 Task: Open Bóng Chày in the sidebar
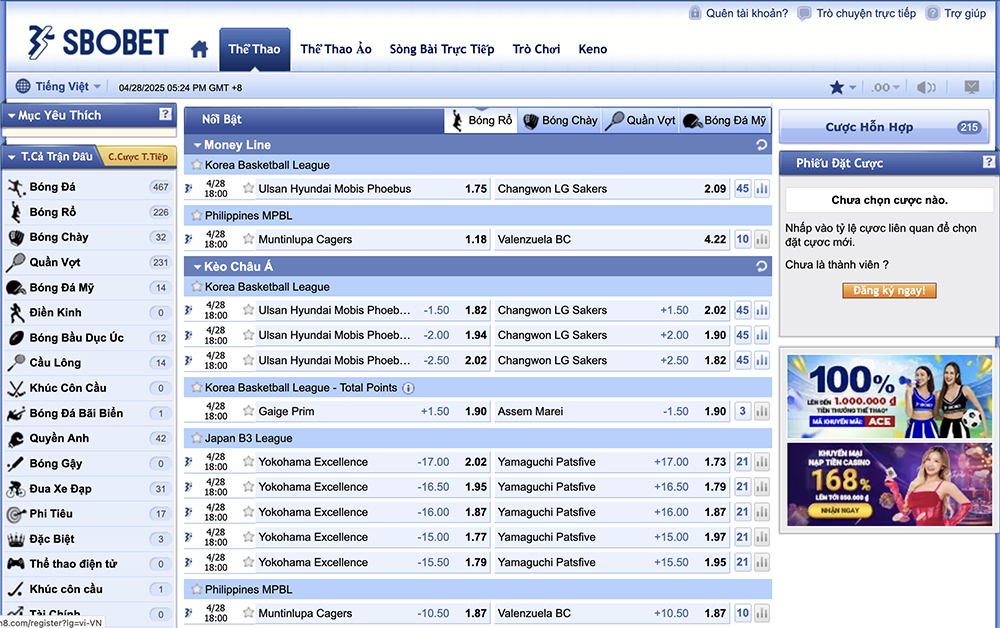point(89,237)
